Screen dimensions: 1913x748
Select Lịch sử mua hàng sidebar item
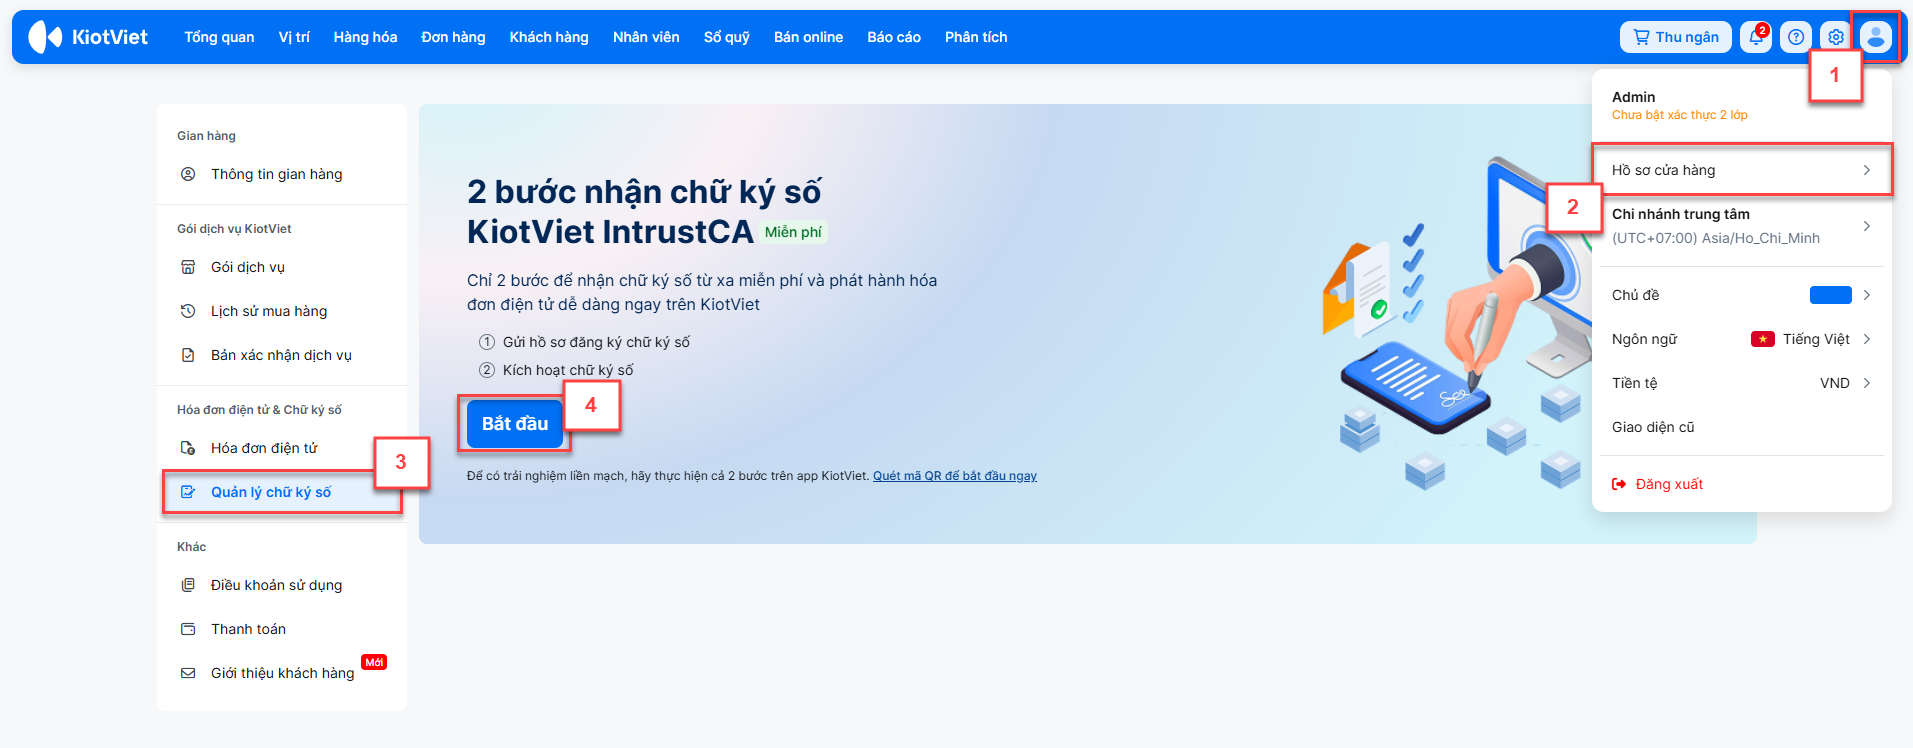tap(282, 311)
